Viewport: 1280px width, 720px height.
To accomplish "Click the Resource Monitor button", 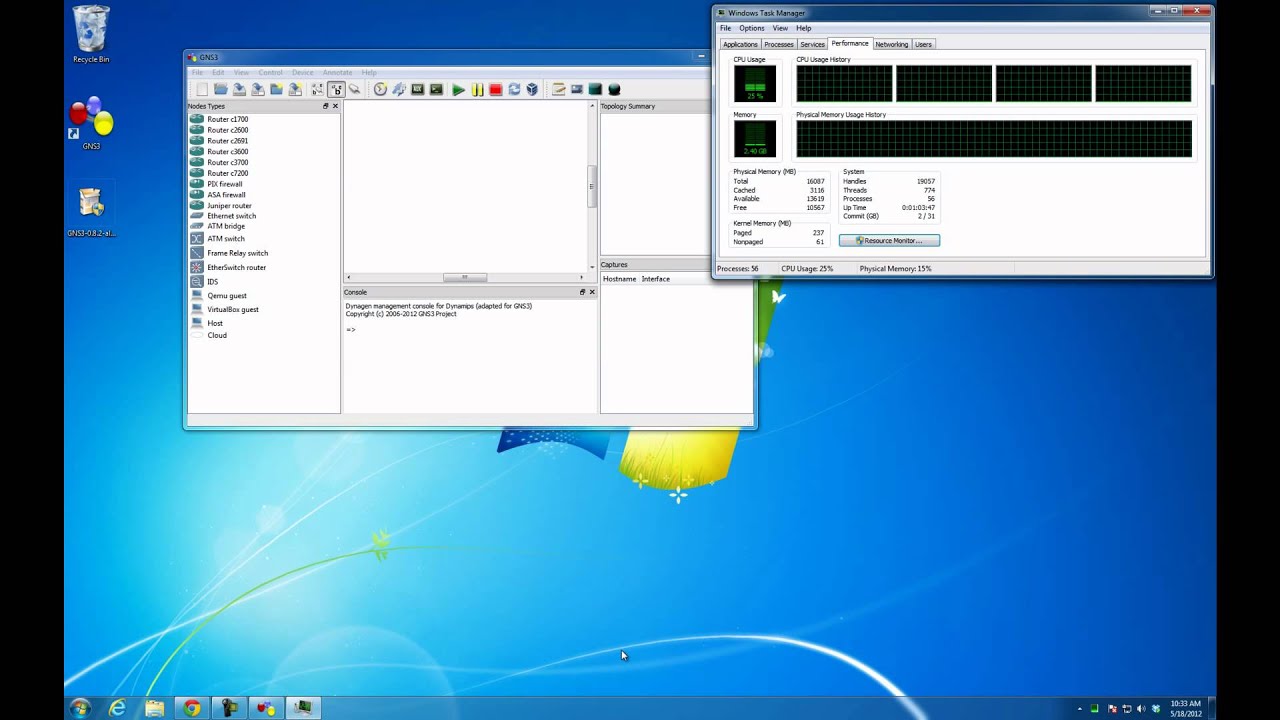I will click(889, 240).
